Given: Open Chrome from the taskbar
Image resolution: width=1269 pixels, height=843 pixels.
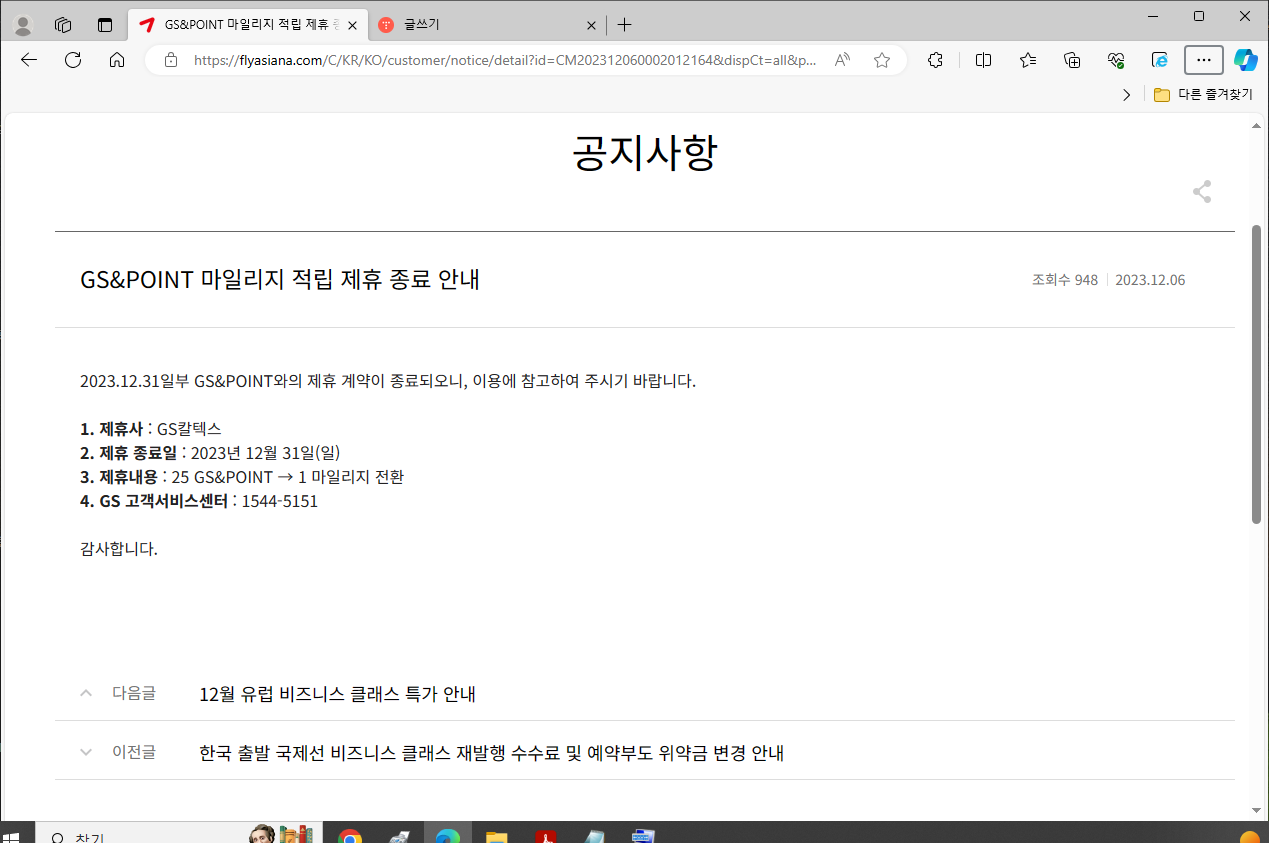Looking at the screenshot, I should (x=350, y=835).
